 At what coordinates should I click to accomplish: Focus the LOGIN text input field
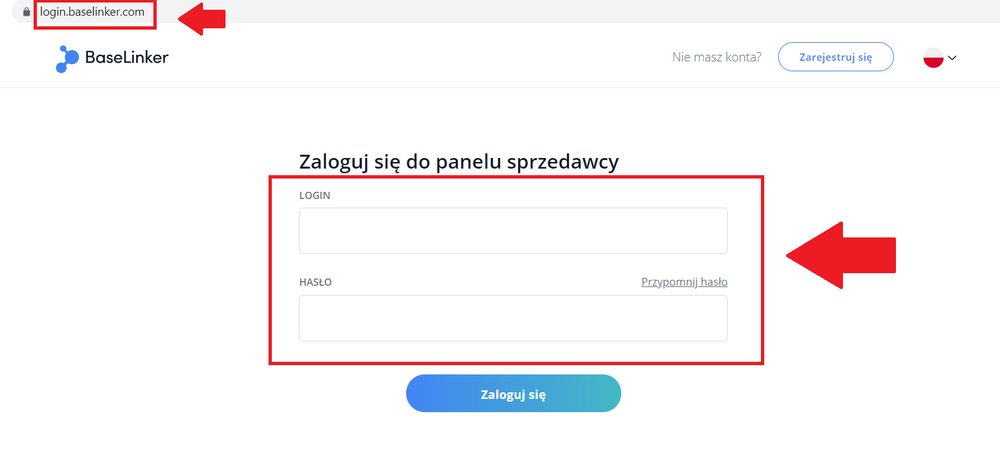[513, 230]
